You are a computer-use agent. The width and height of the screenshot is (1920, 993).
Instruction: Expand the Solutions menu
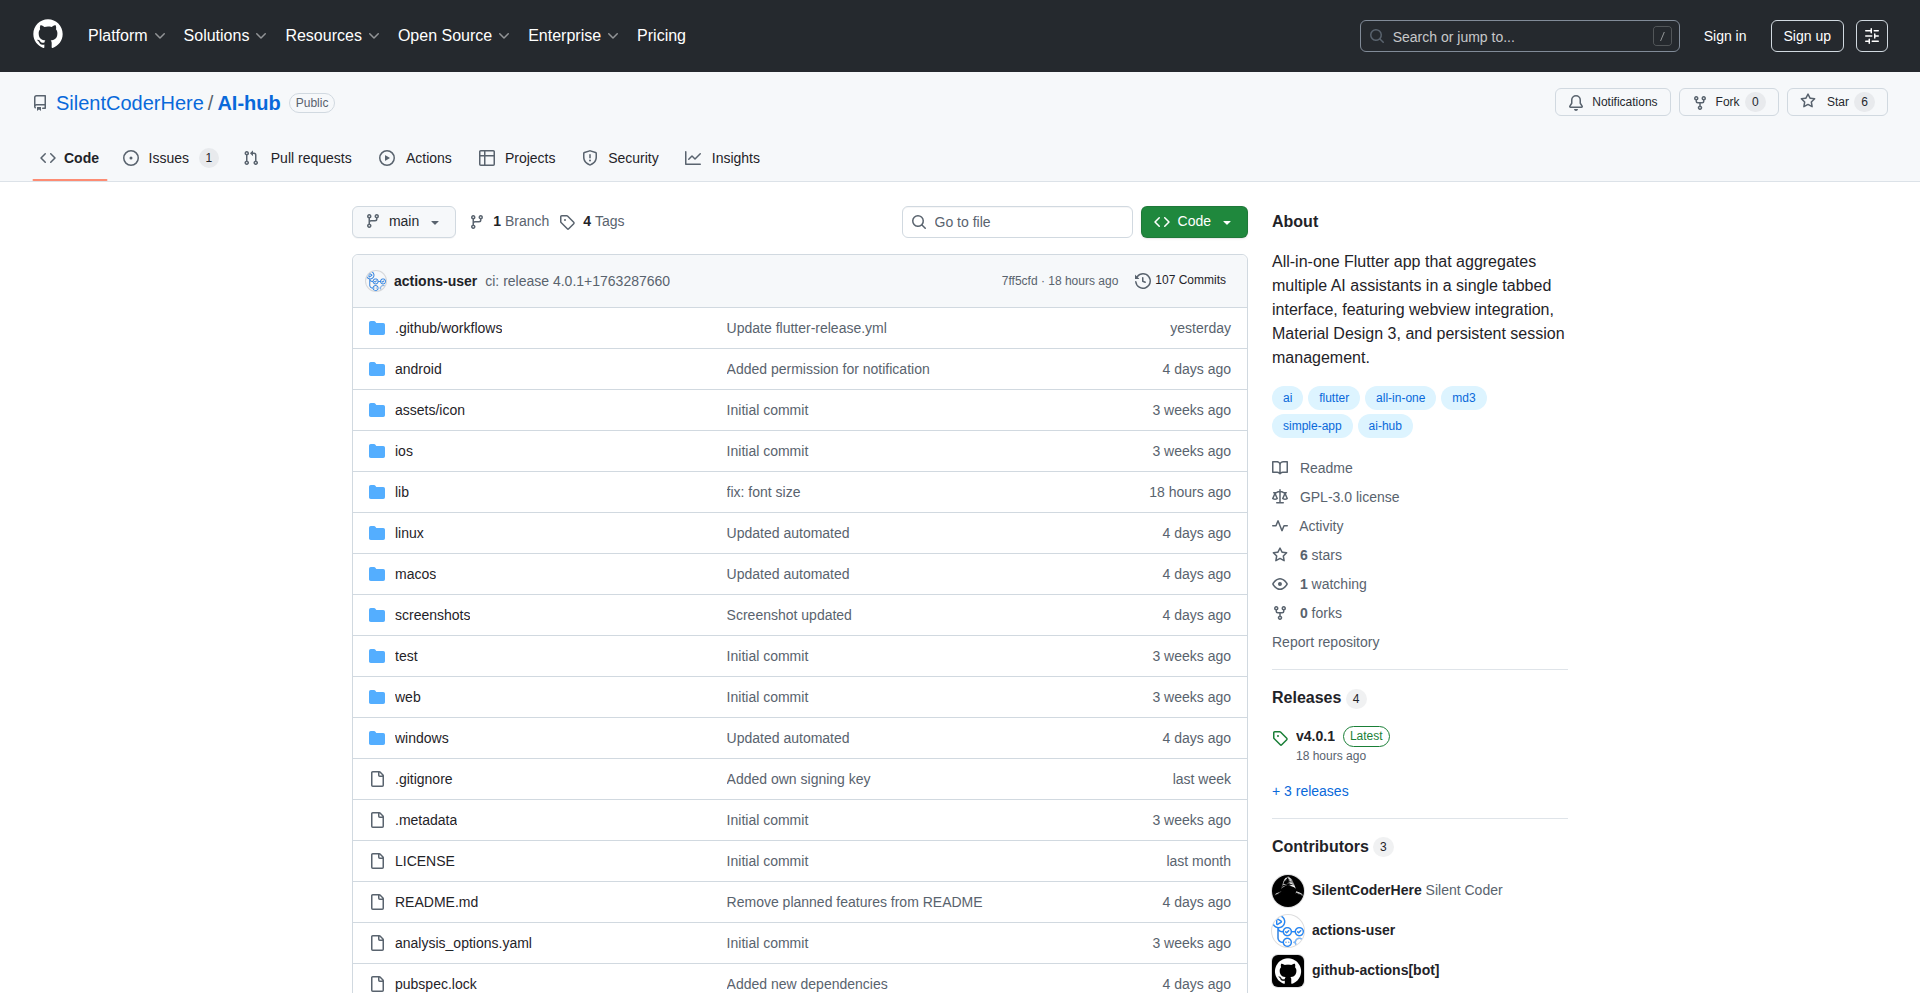click(x=225, y=36)
